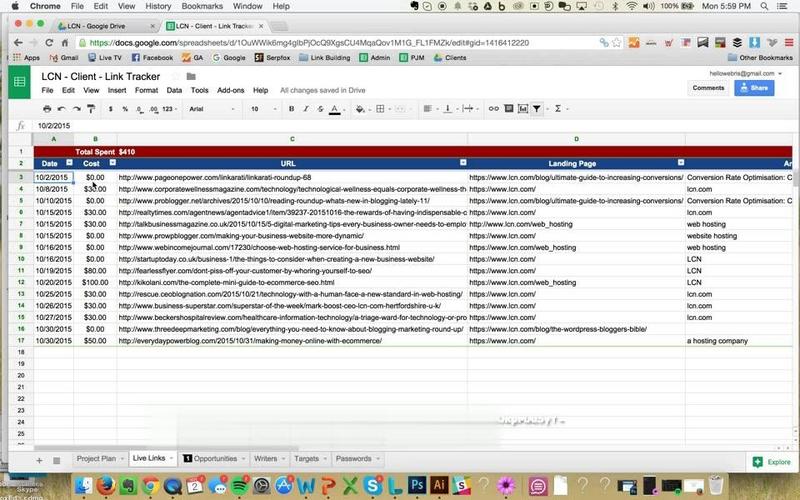
Task: Open Spotify from the dock
Action: point(239,485)
